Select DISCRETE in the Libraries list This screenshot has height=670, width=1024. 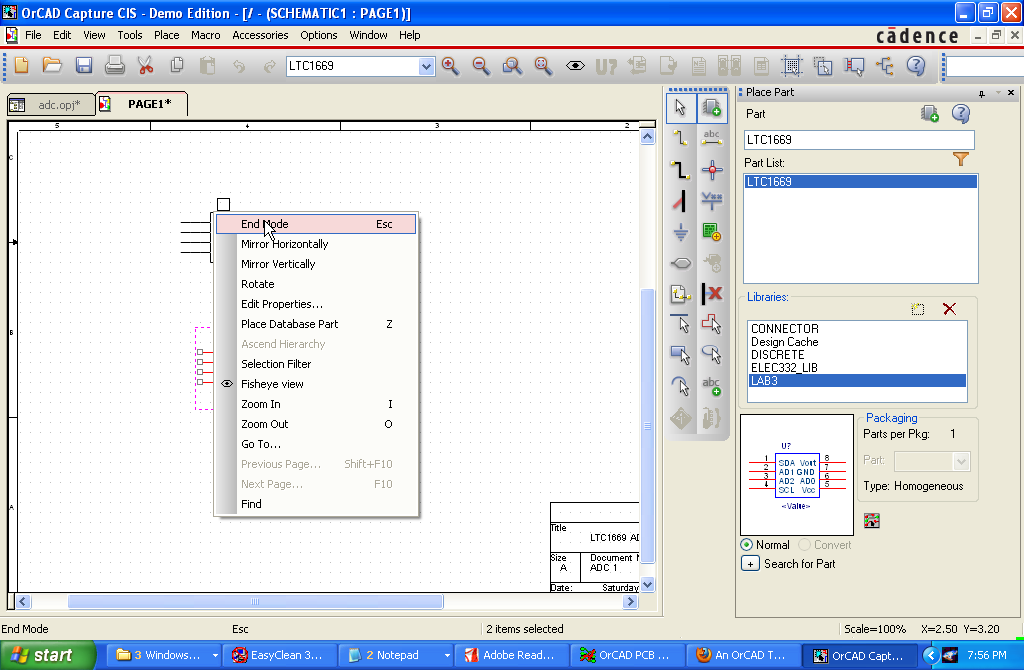pyautogui.click(x=857, y=355)
